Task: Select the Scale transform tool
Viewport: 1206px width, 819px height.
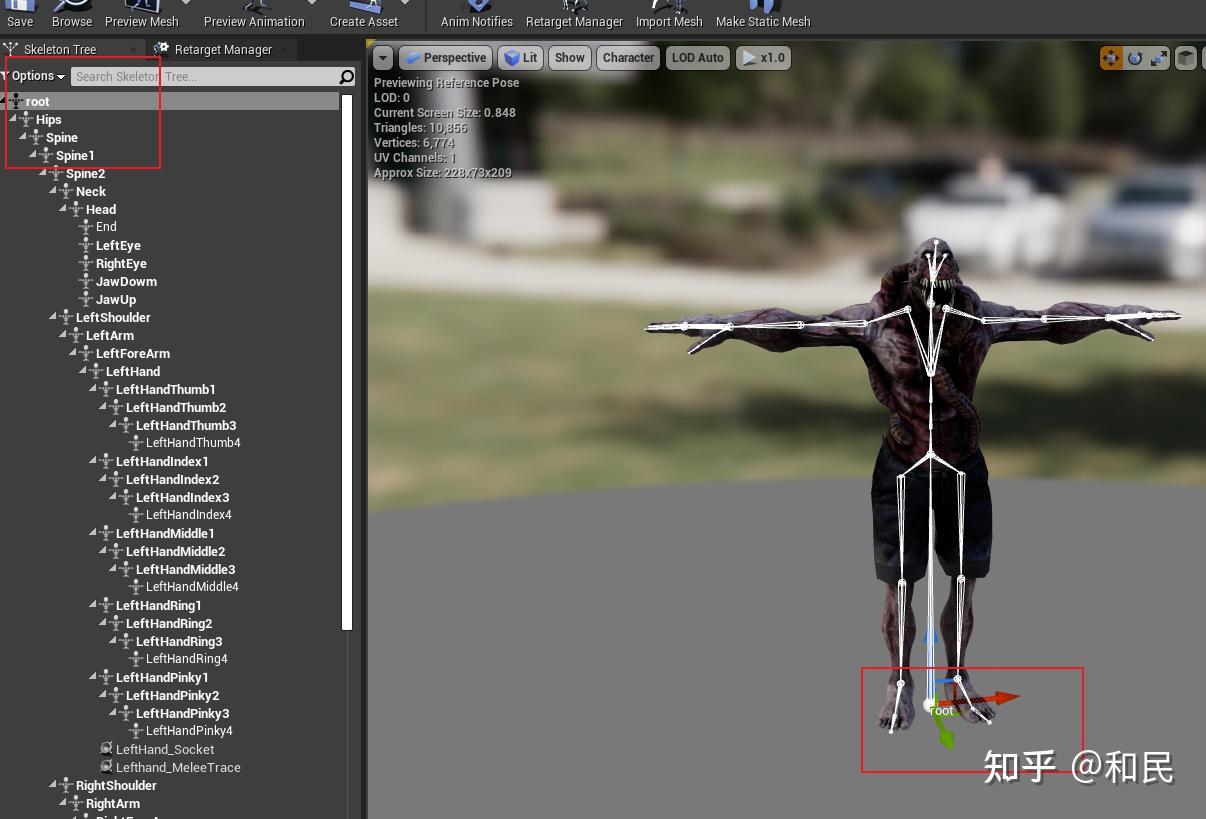Action: coord(1159,58)
